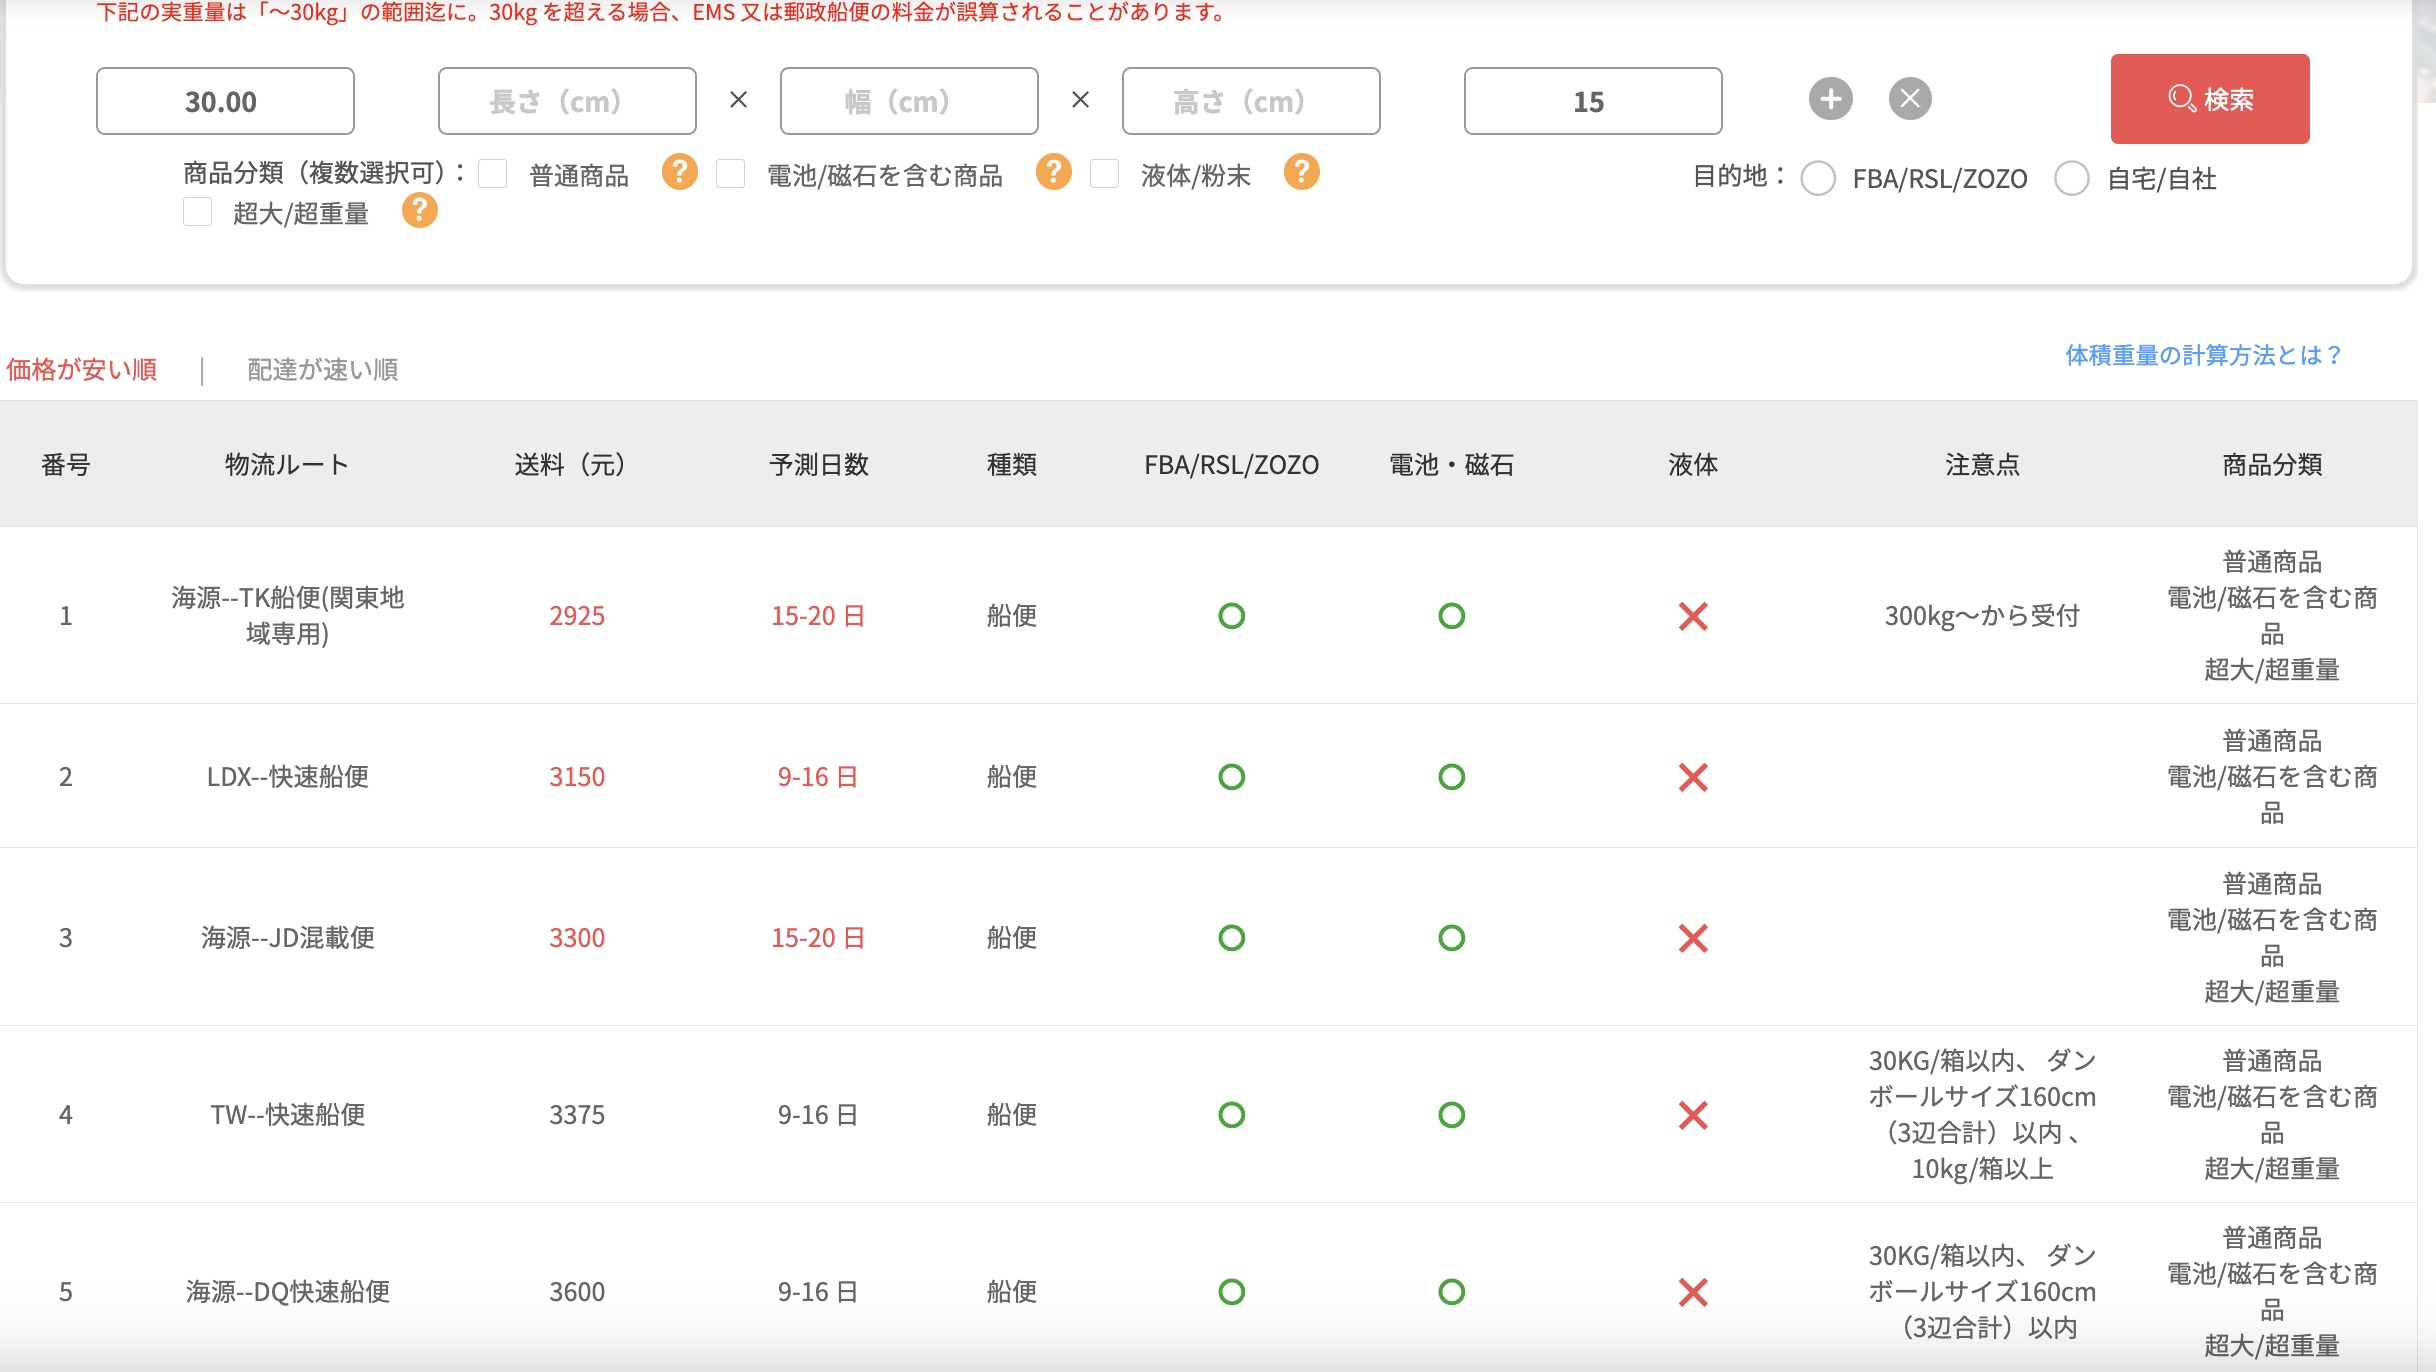Click the red 検索 search button
2436x1372 pixels.
pyautogui.click(x=2210, y=99)
